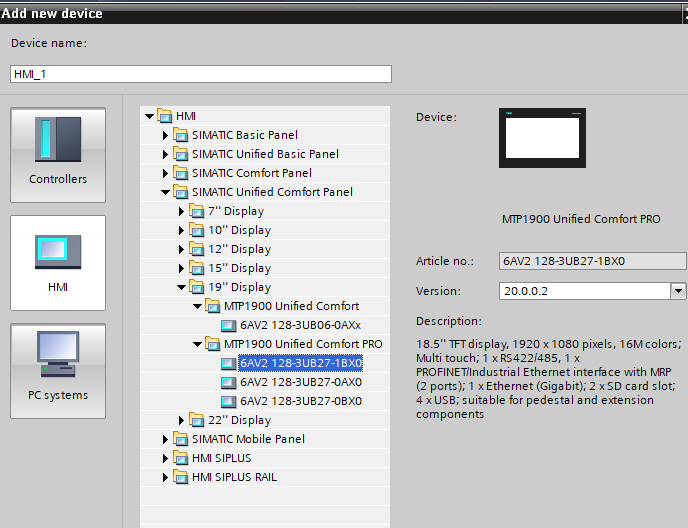Collapse the HMI root folder
The image size is (688, 528).
click(x=149, y=116)
